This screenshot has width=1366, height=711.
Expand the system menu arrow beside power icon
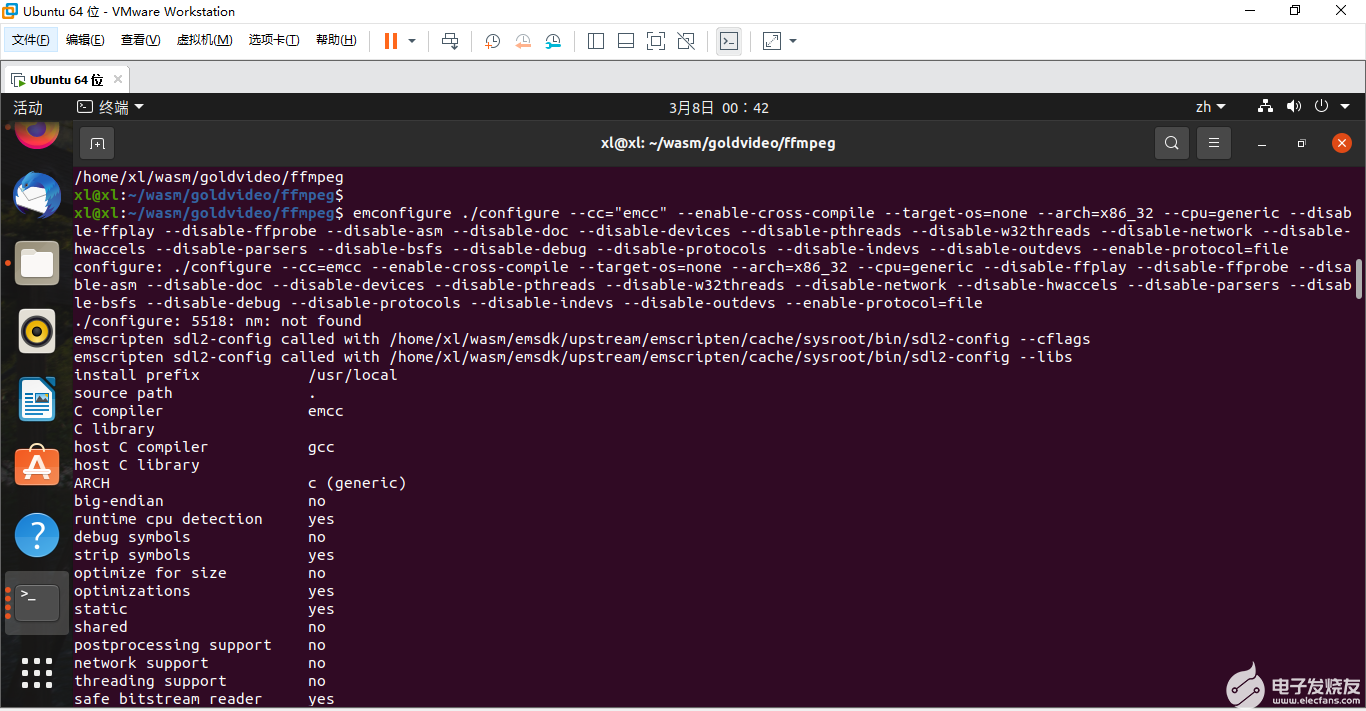pos(1345,107)
